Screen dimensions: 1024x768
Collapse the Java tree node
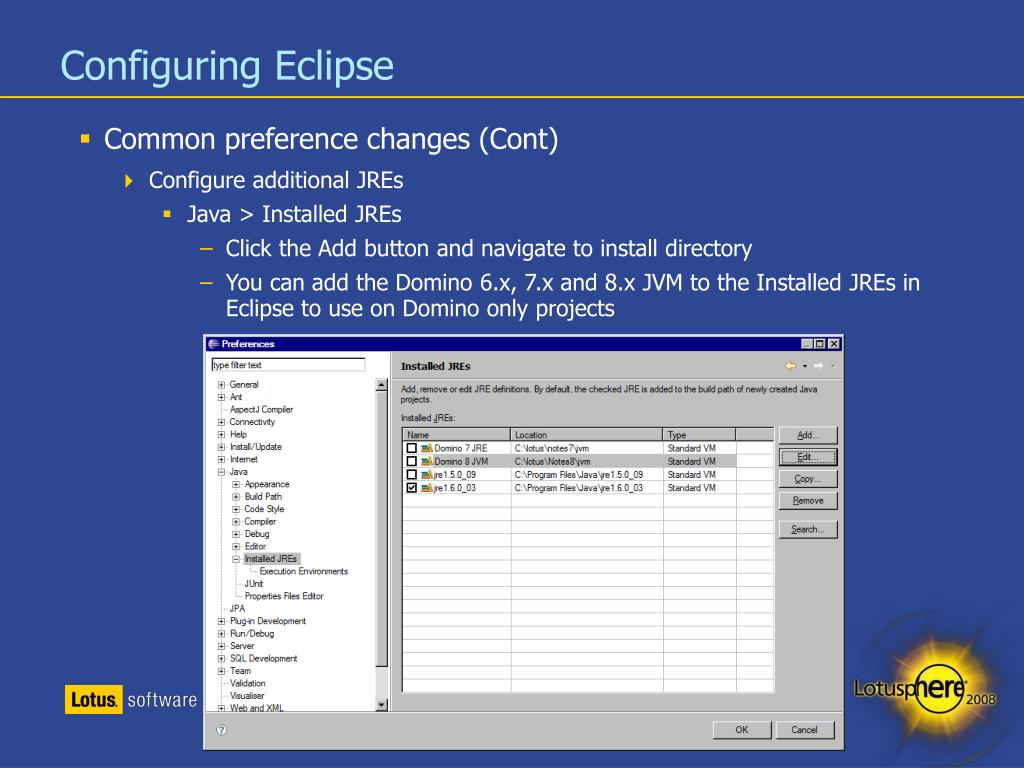pos(221,472)
